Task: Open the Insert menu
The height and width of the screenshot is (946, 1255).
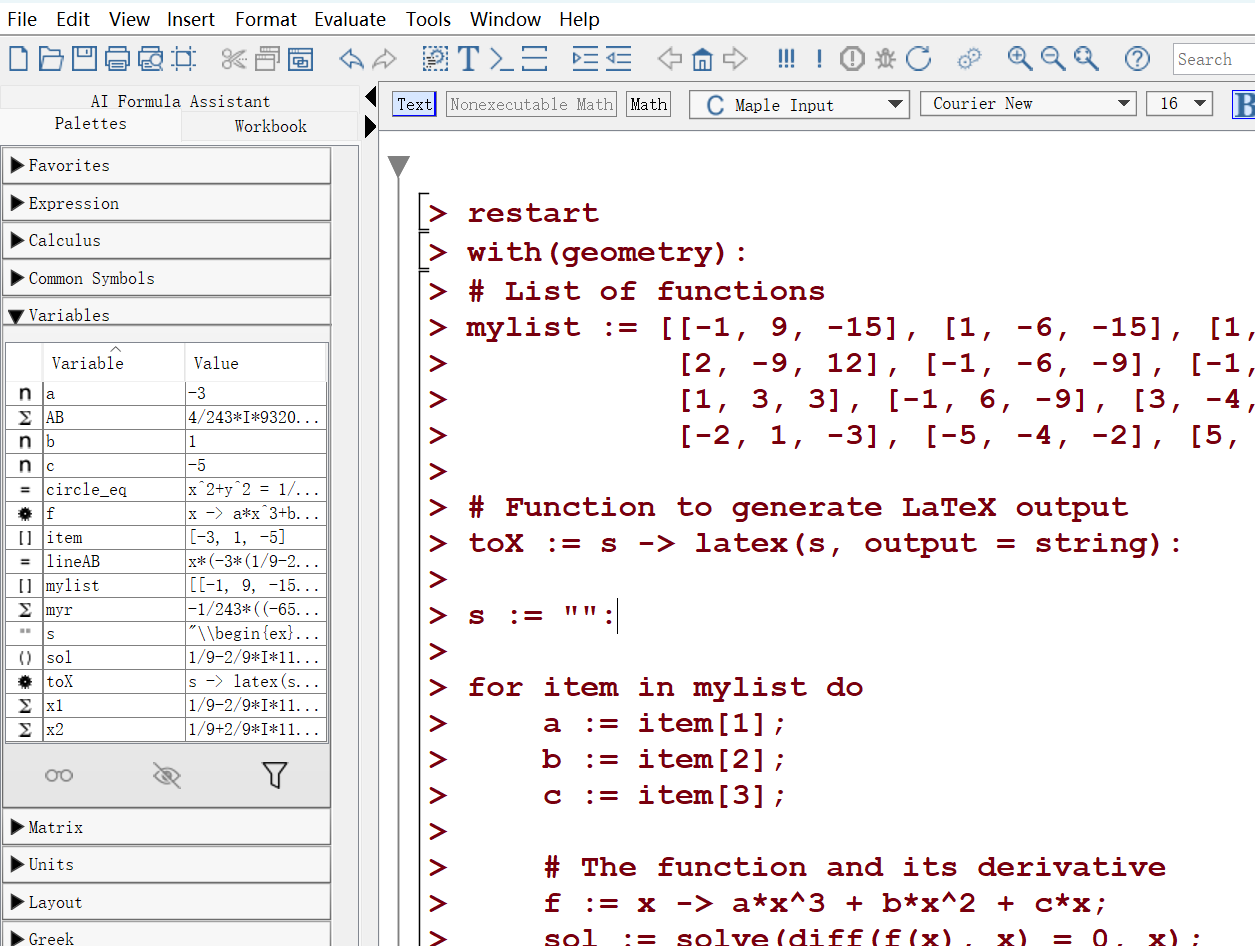Action: 190,19
